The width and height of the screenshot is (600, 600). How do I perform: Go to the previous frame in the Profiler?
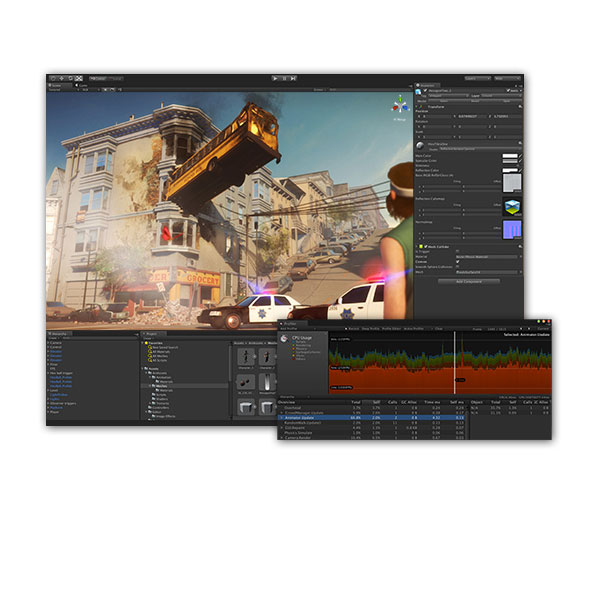click(x=522, y=329)
